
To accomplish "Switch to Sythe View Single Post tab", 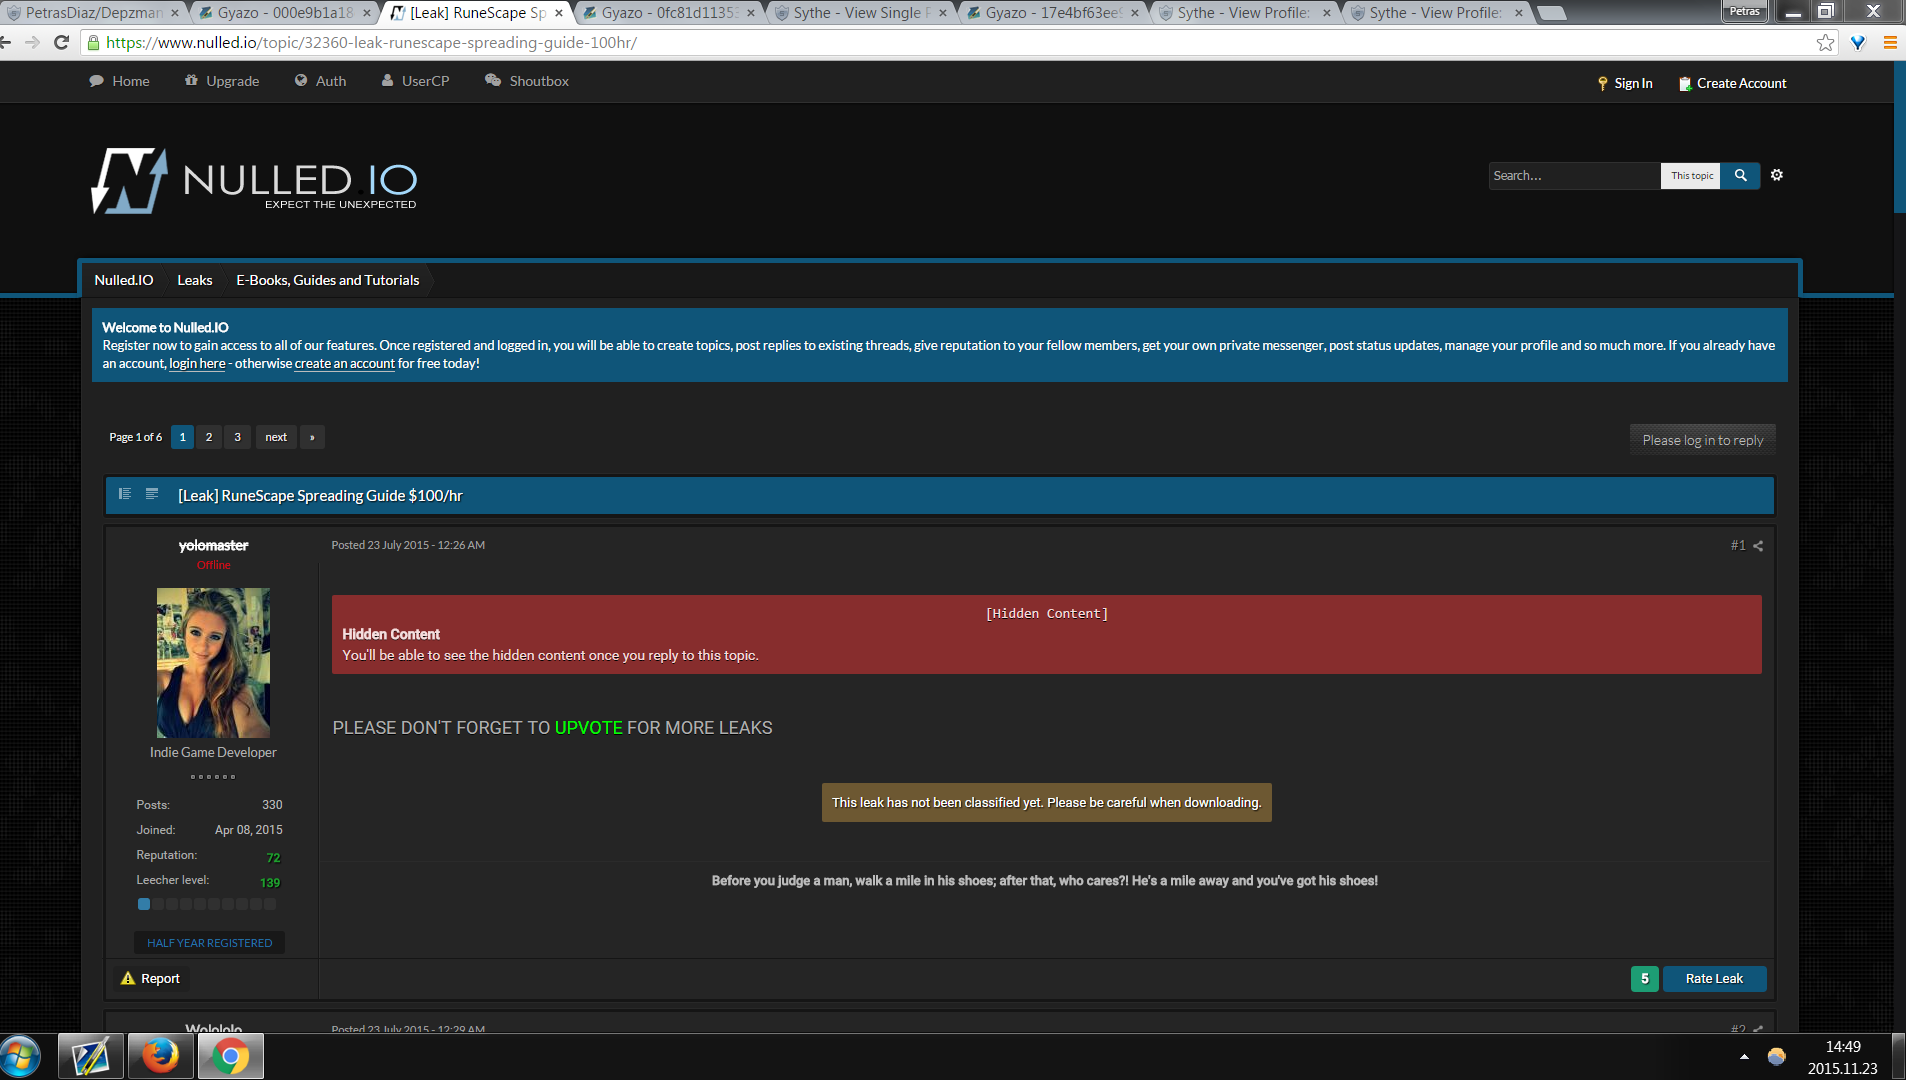I will [x=861, y=13].
